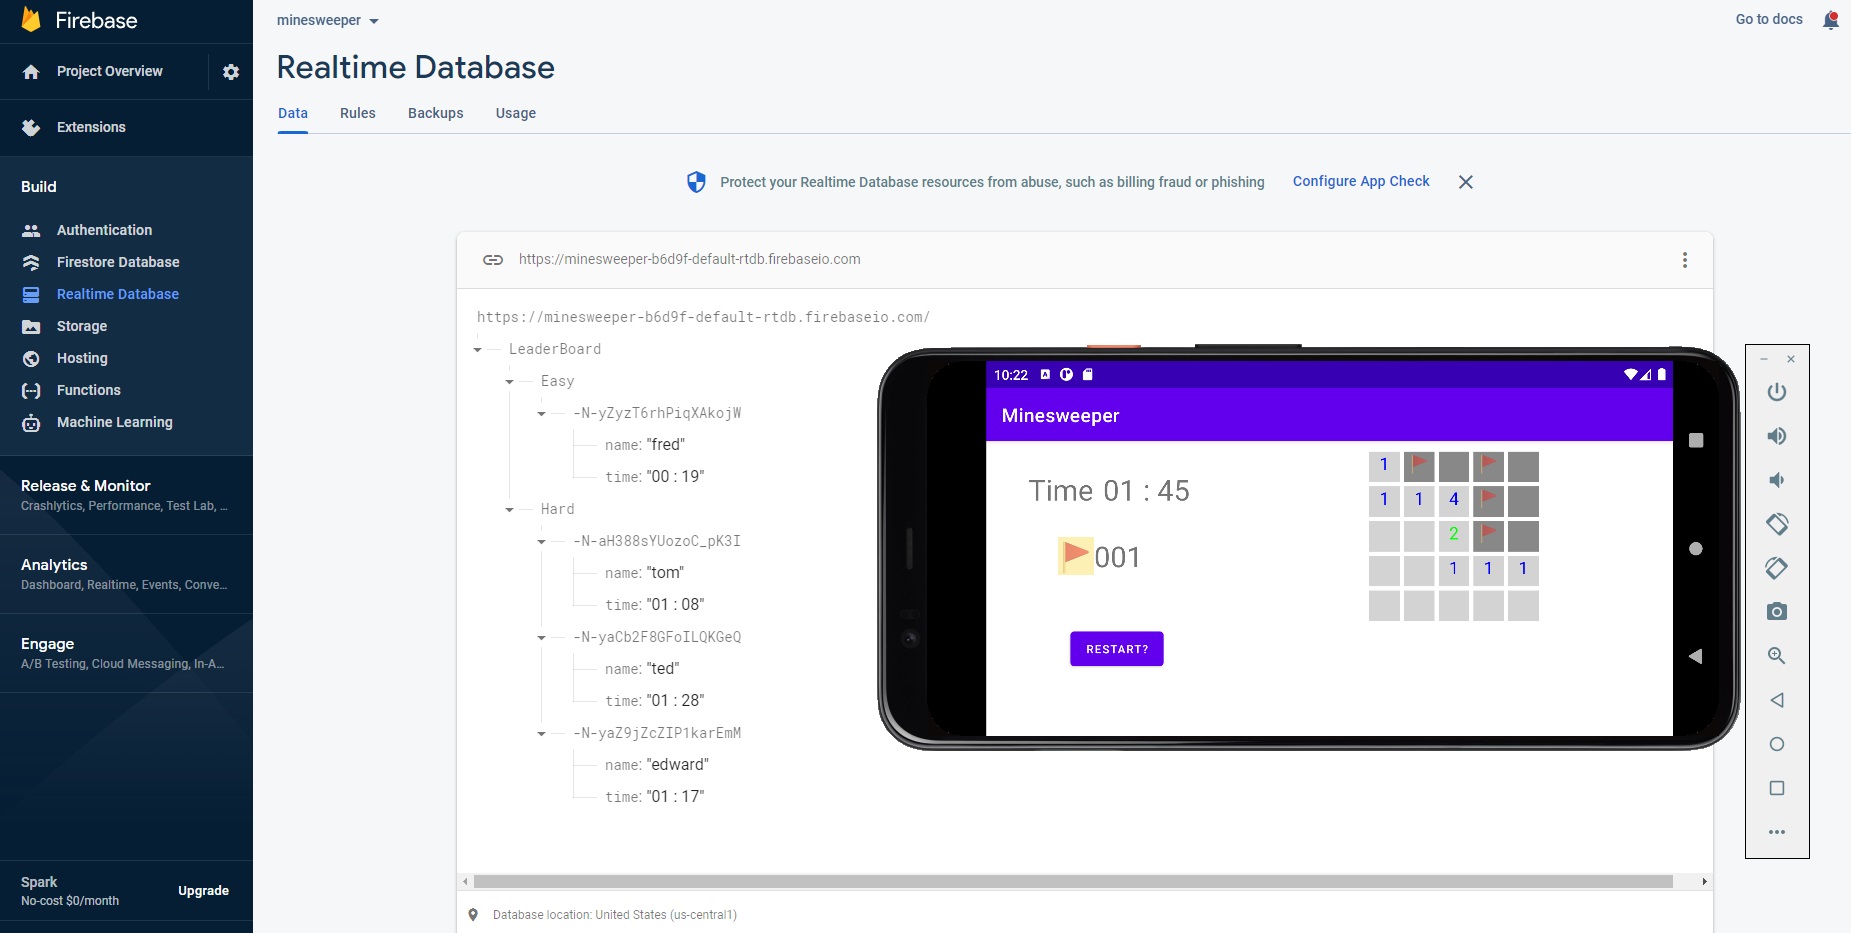Image resolution: width=1851 pixels, height=933 pixels.
Task: Click the Firebase logo
Action: [79, 20]
